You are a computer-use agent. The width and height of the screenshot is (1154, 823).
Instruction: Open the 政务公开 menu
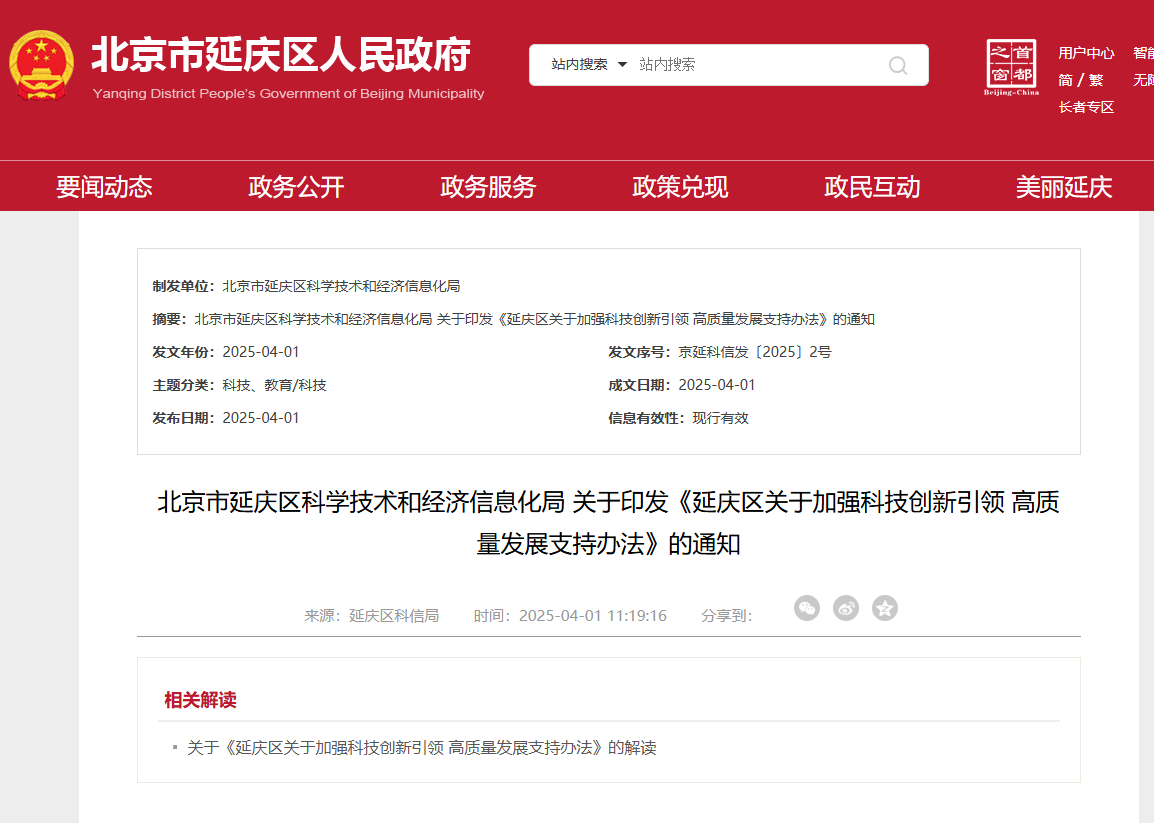coord(294,186)
